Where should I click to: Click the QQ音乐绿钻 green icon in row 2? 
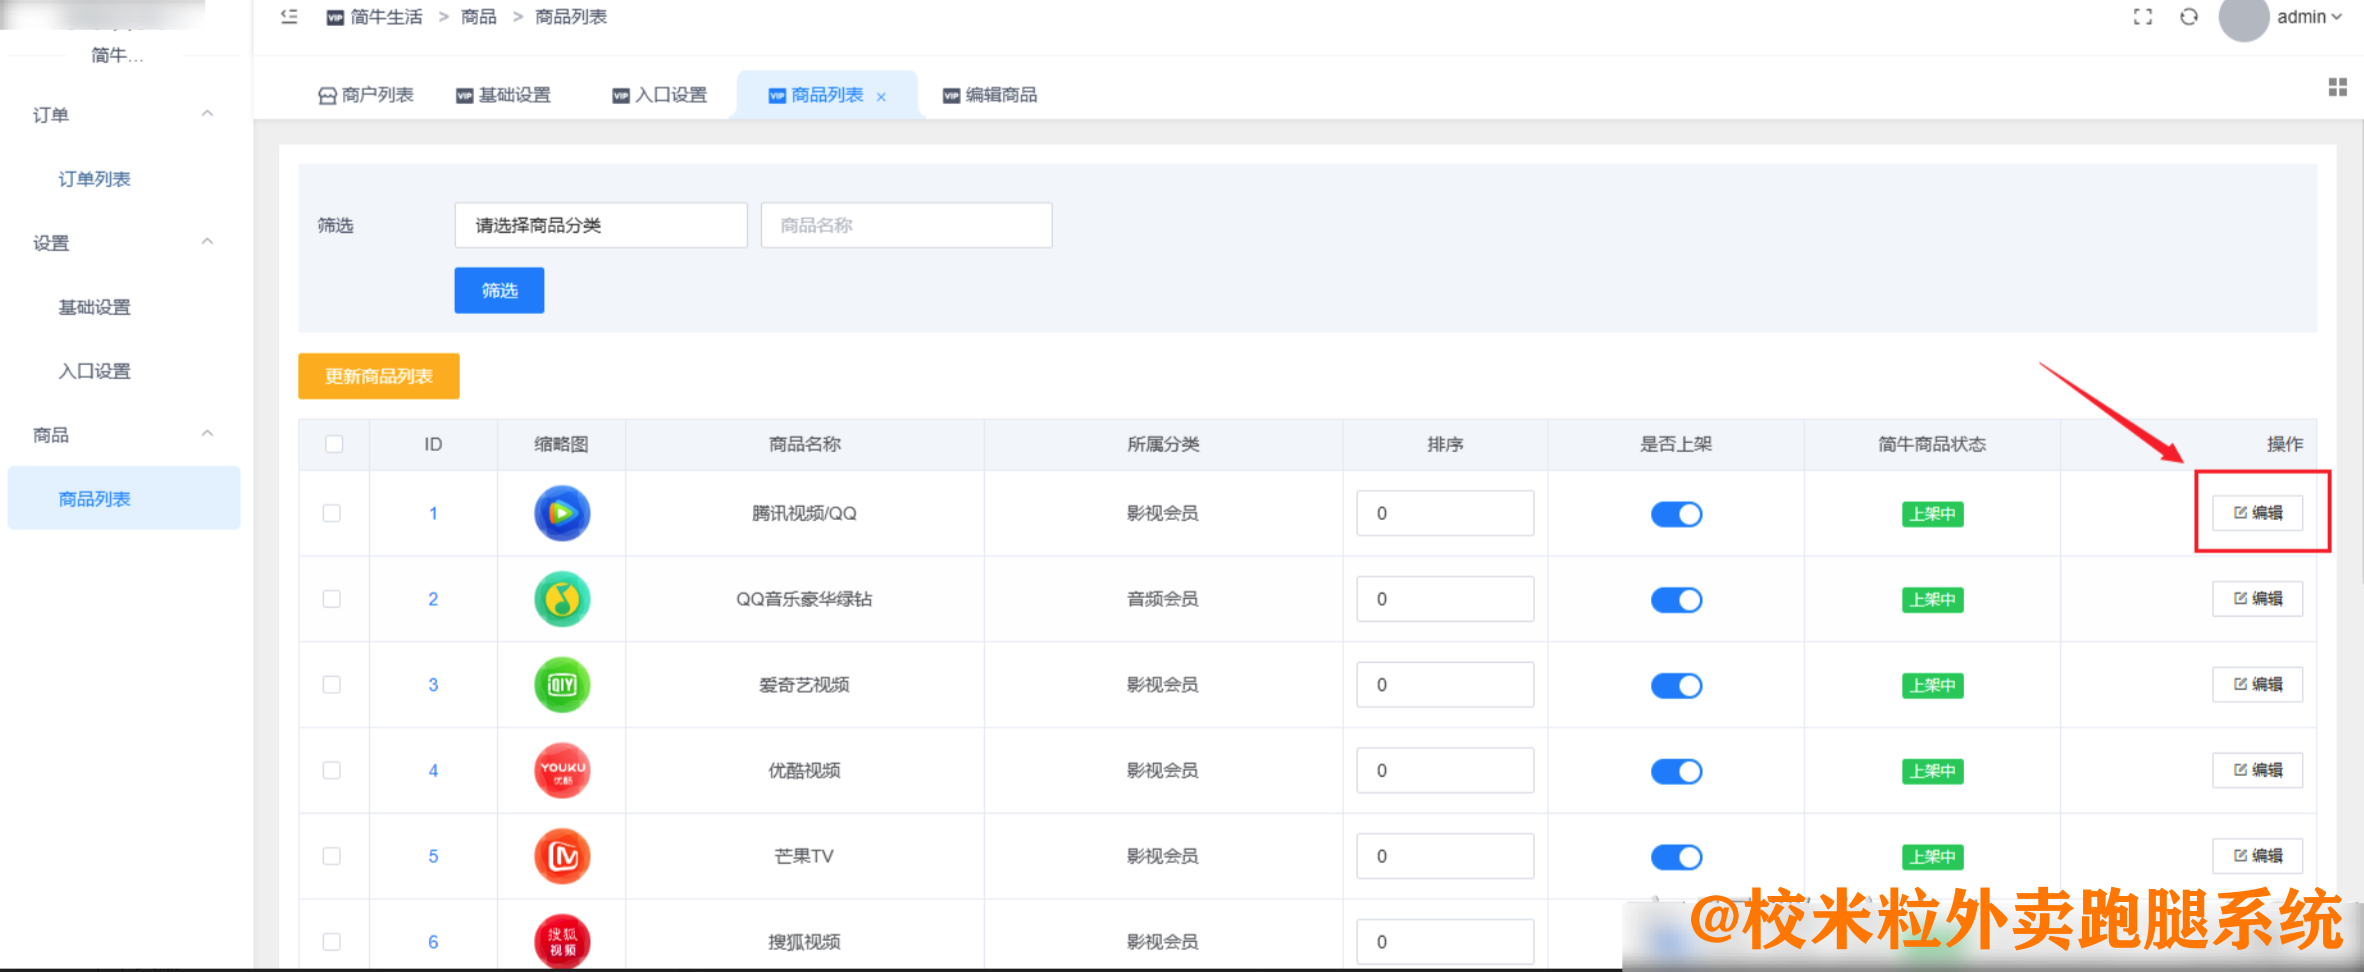[x=561, y=599]
